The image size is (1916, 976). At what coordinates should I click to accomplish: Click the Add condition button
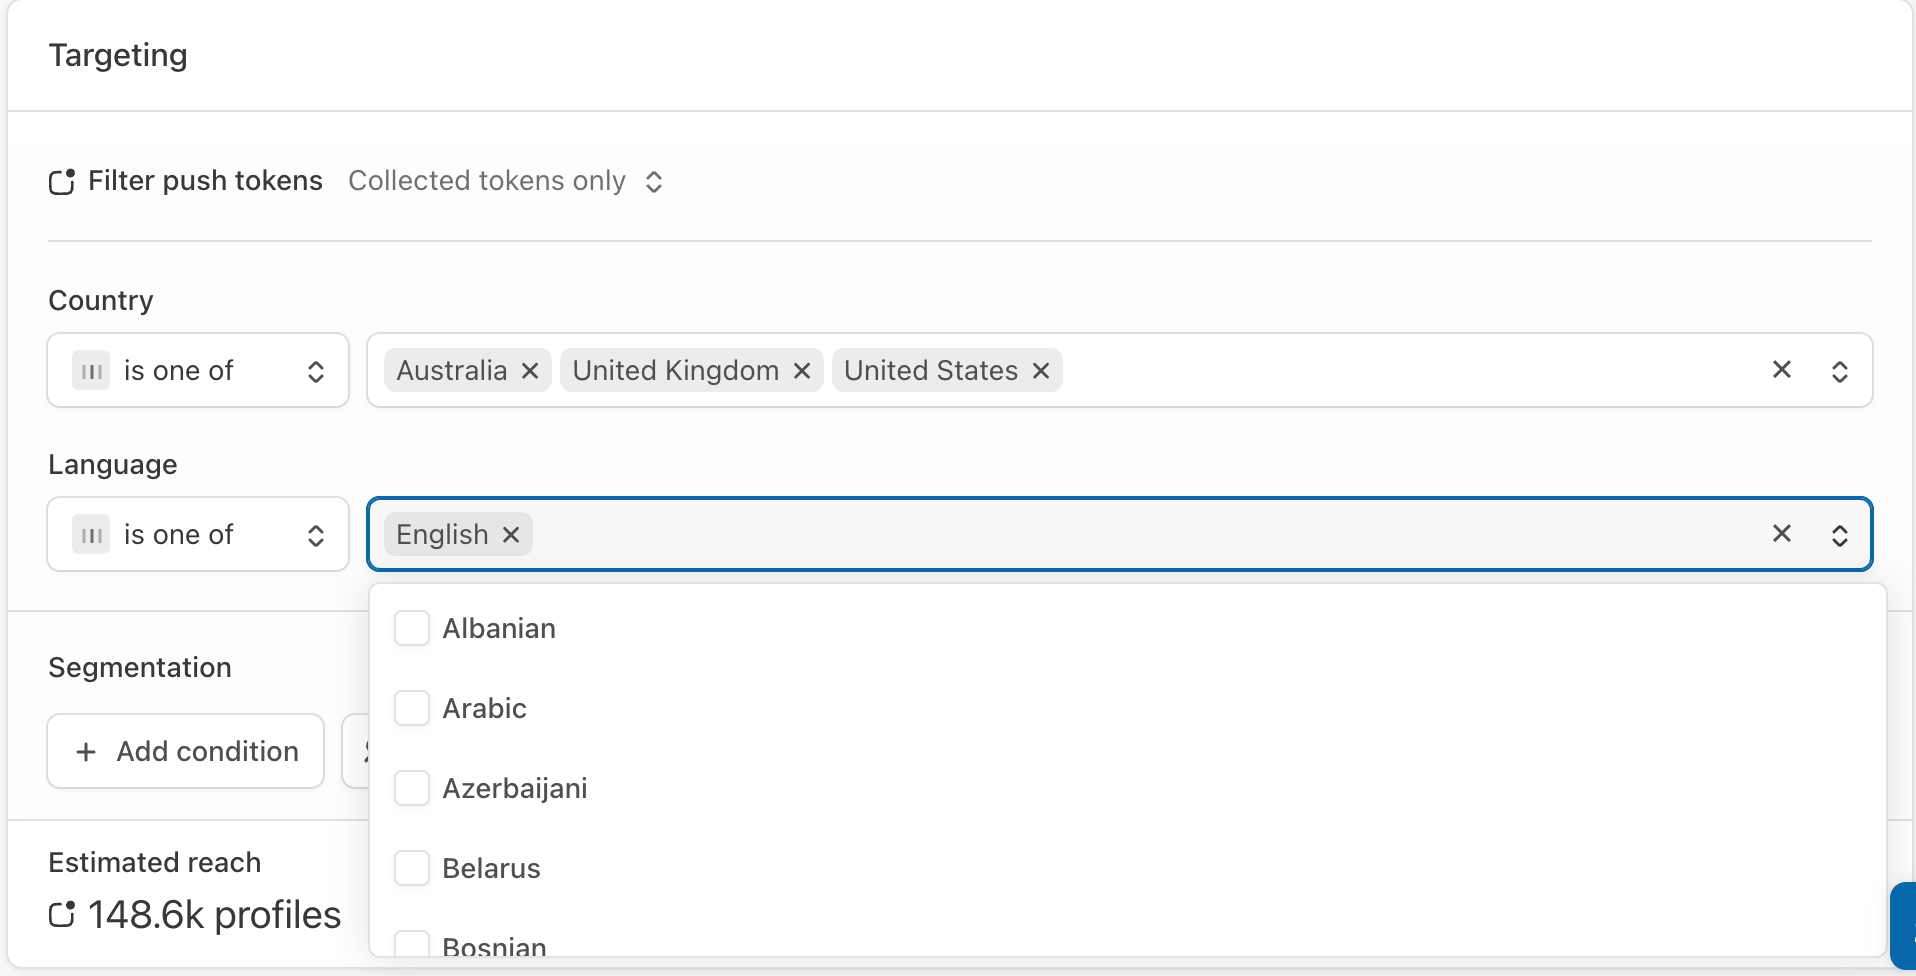point(186,751)
